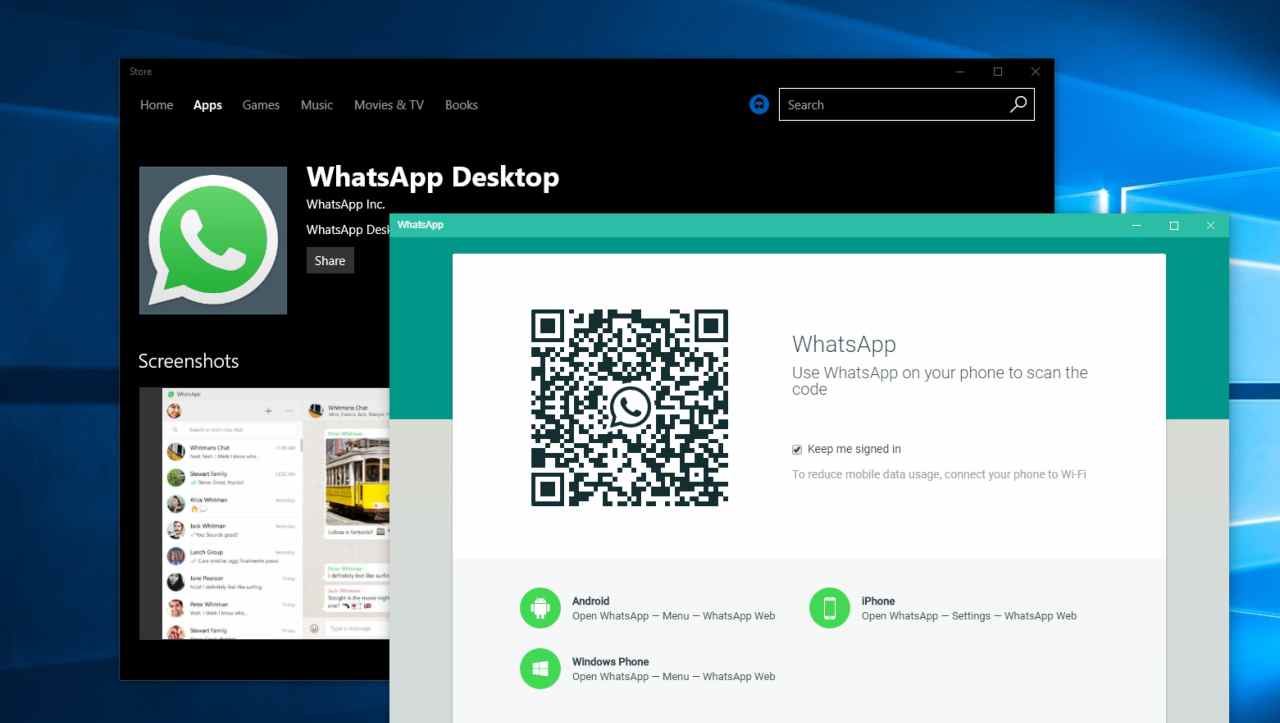Click the WhatsApp Desktop app logo
Image resolution: width=1280 pixels, height=723 pixels.
[x=213, y=241]
